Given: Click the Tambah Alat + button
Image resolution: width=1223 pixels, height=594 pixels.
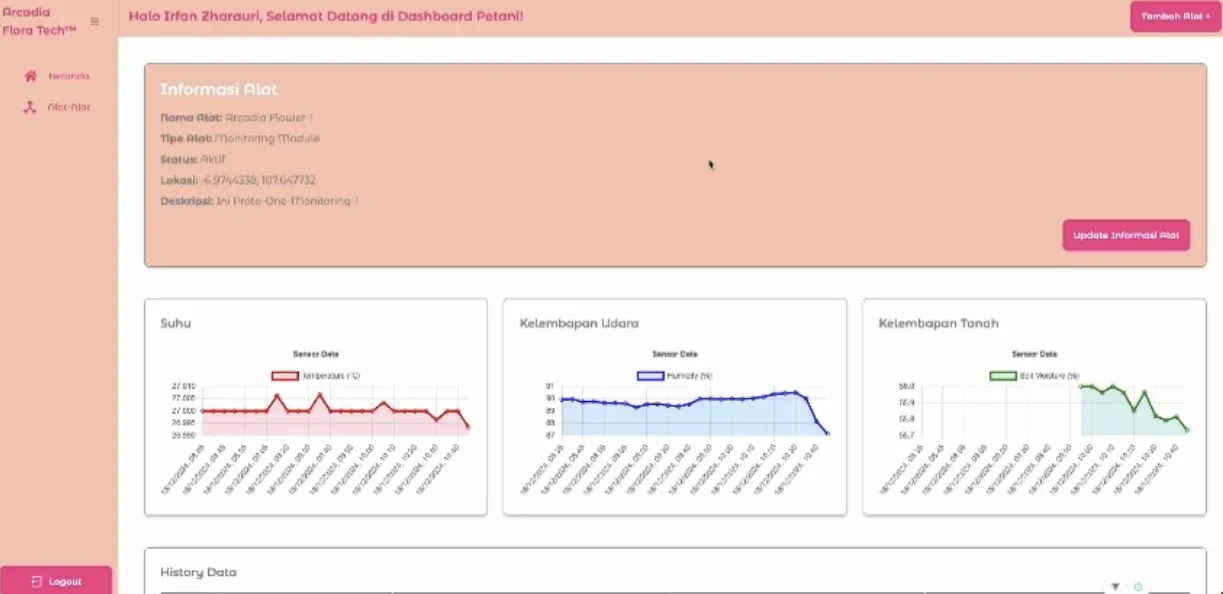Looking at the screenshot, I should (1175, 16).
